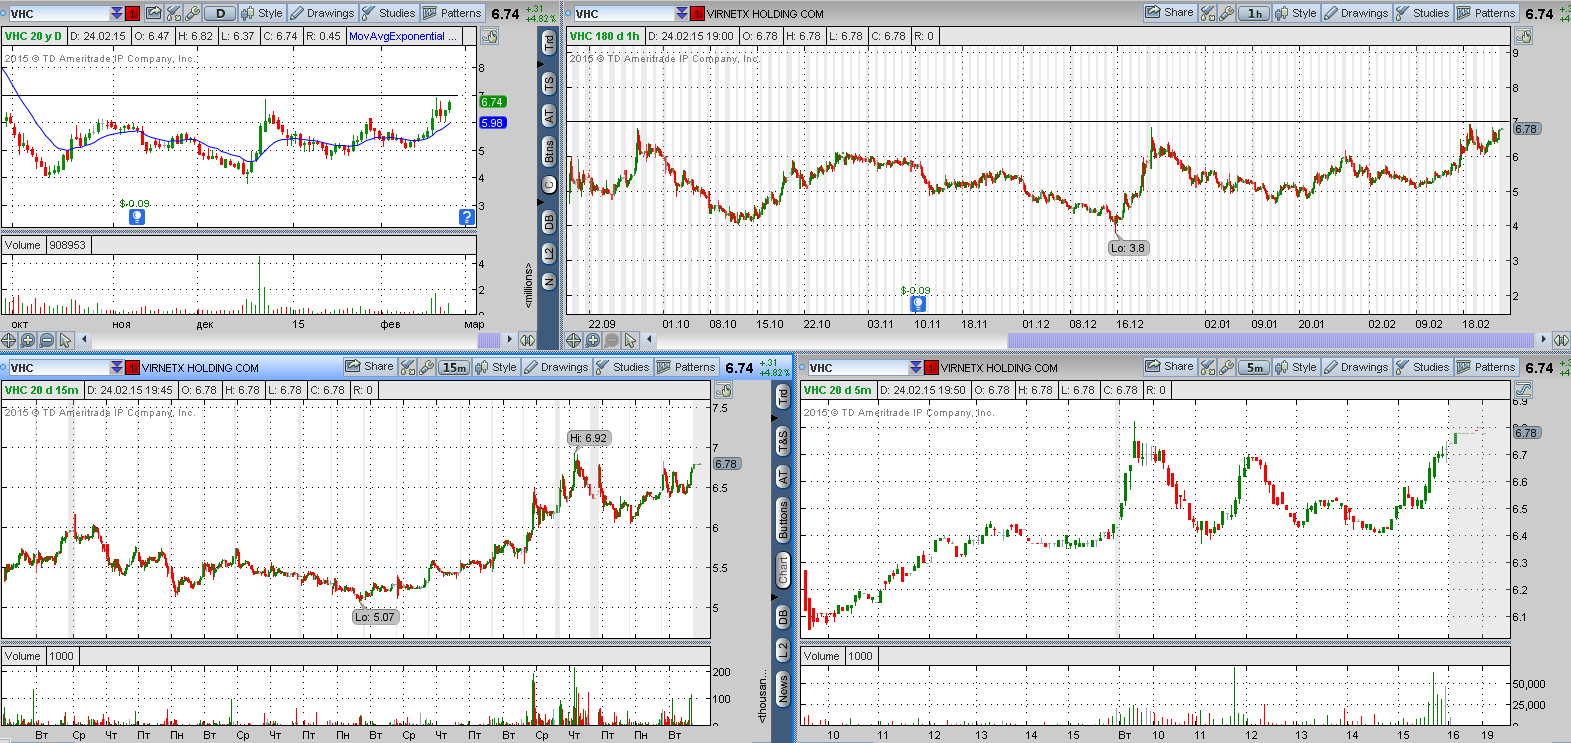Viewport: 1571px width, 743px height.
Task: Open edit studies icon in daily chart
Action: tap(174, 13)
